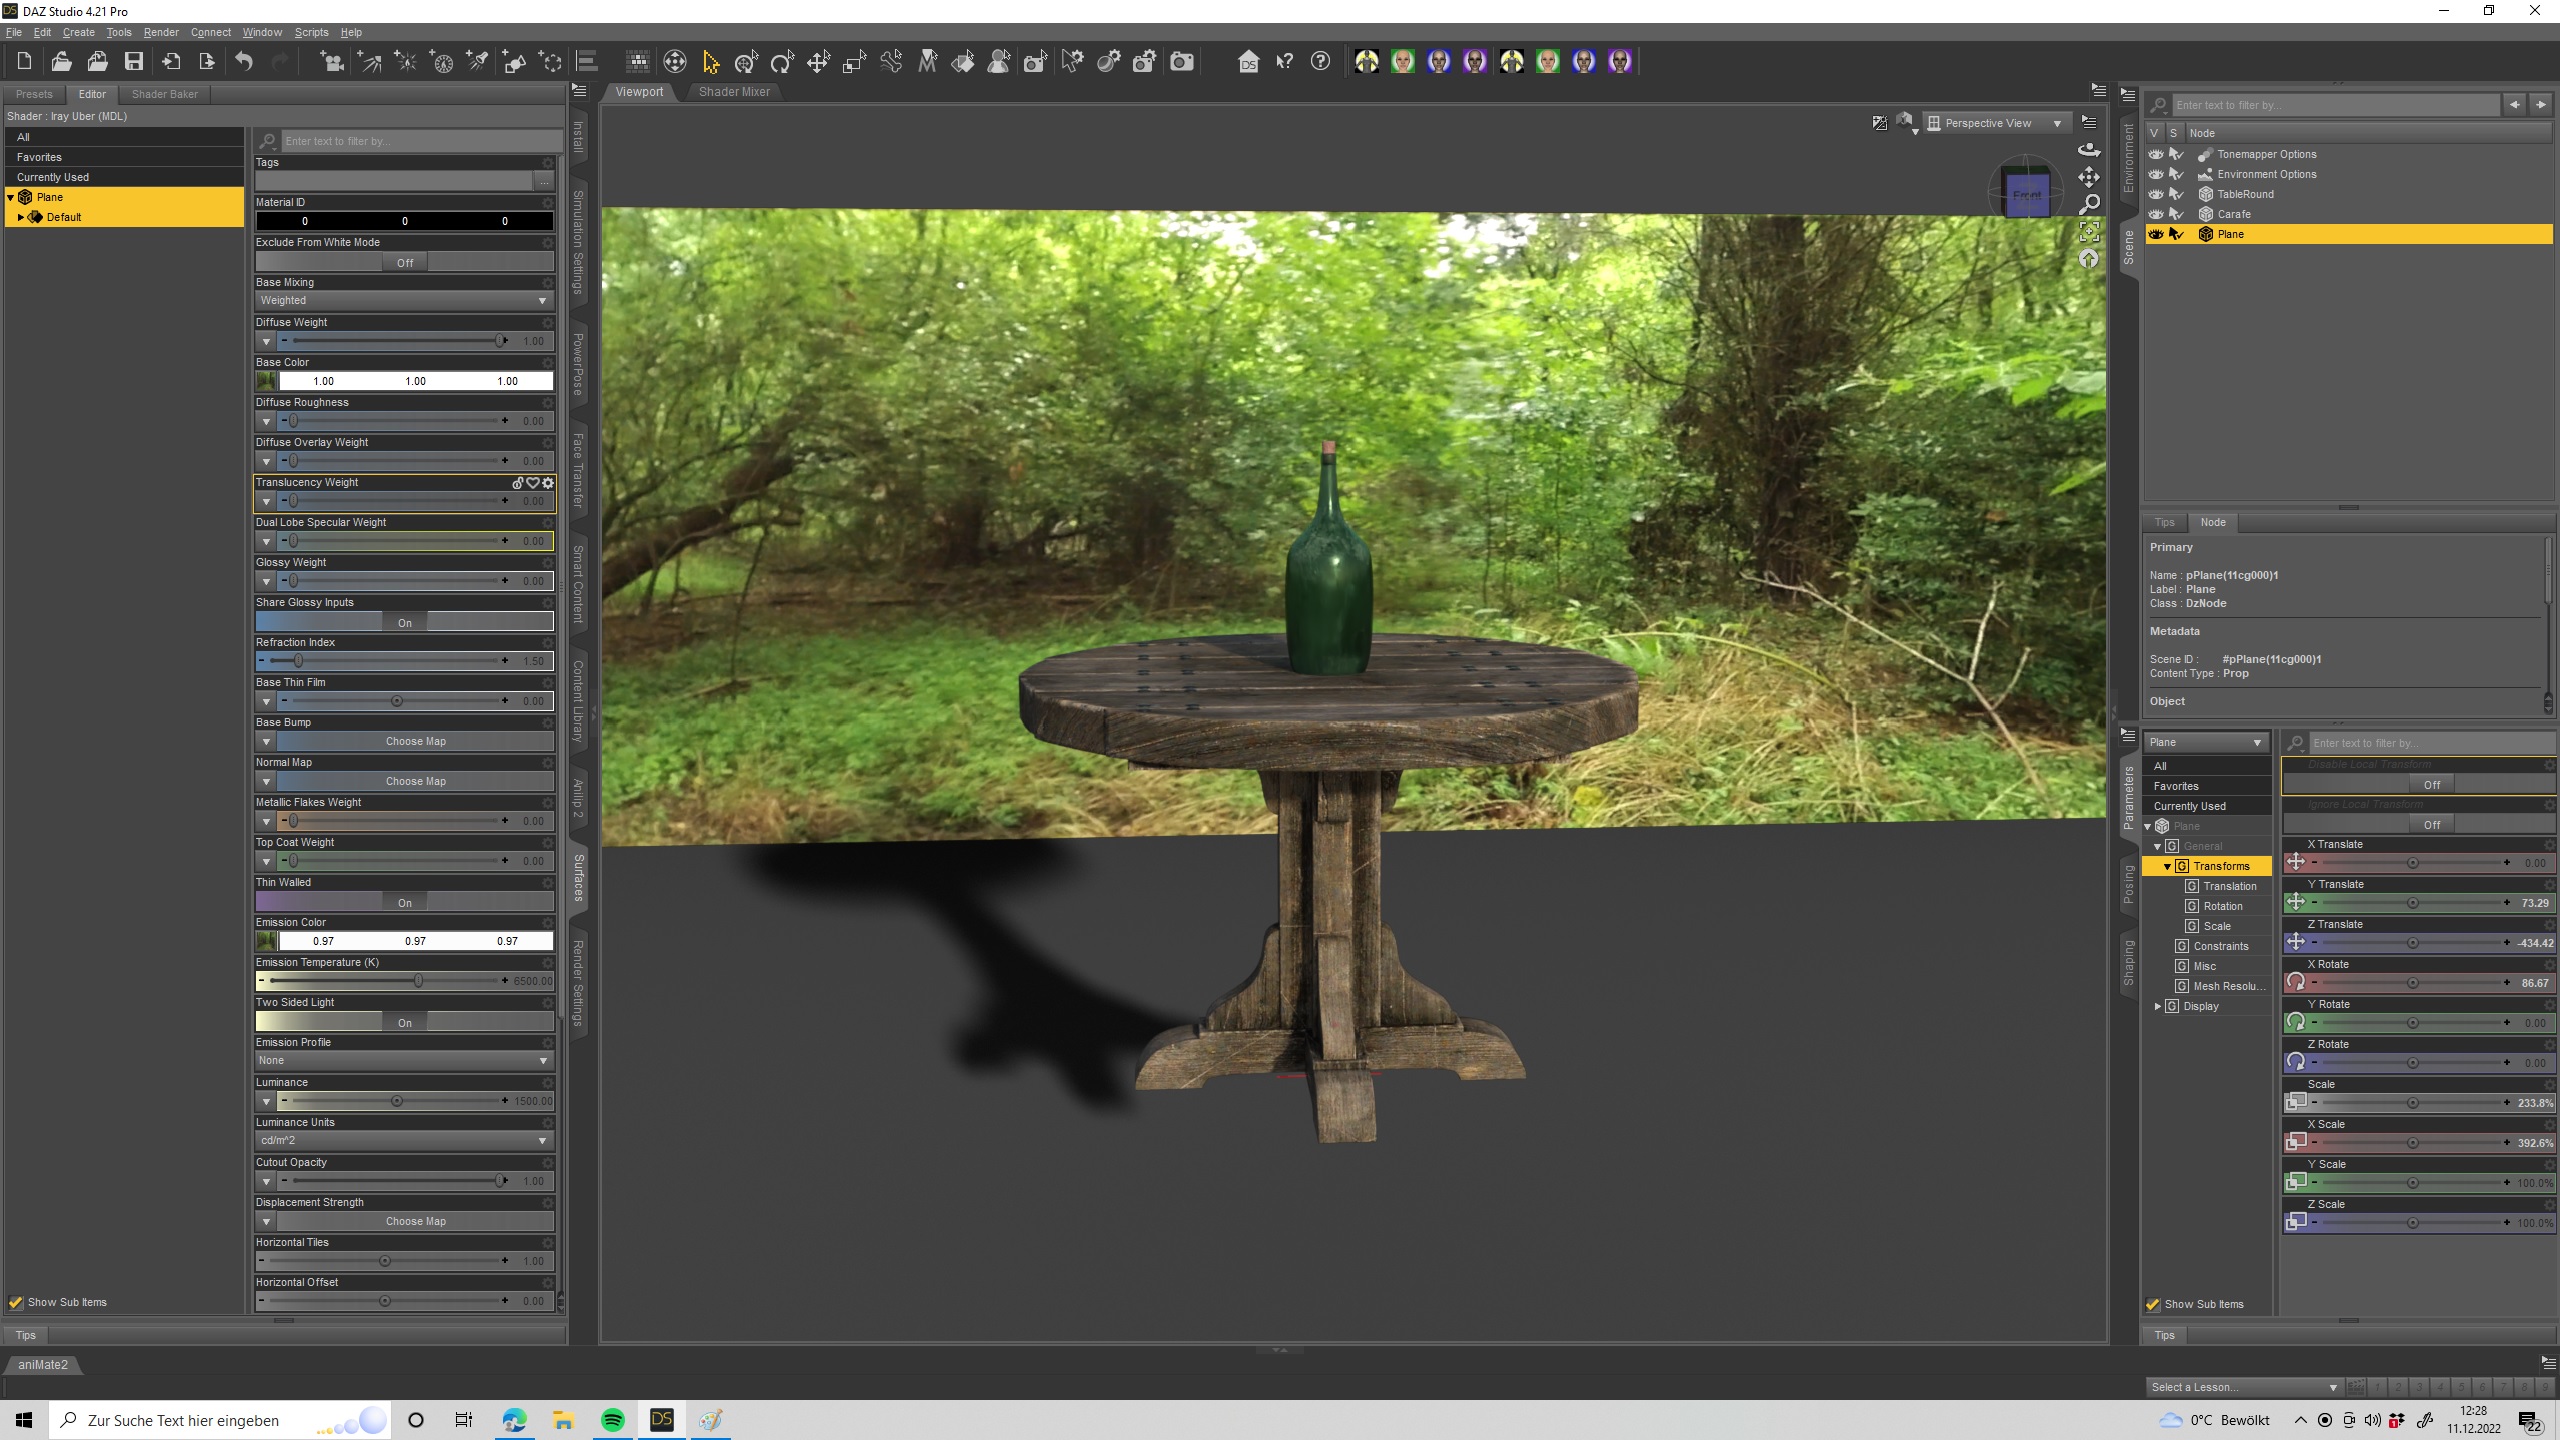Click the Save file toolbar icon

point(133,62)
